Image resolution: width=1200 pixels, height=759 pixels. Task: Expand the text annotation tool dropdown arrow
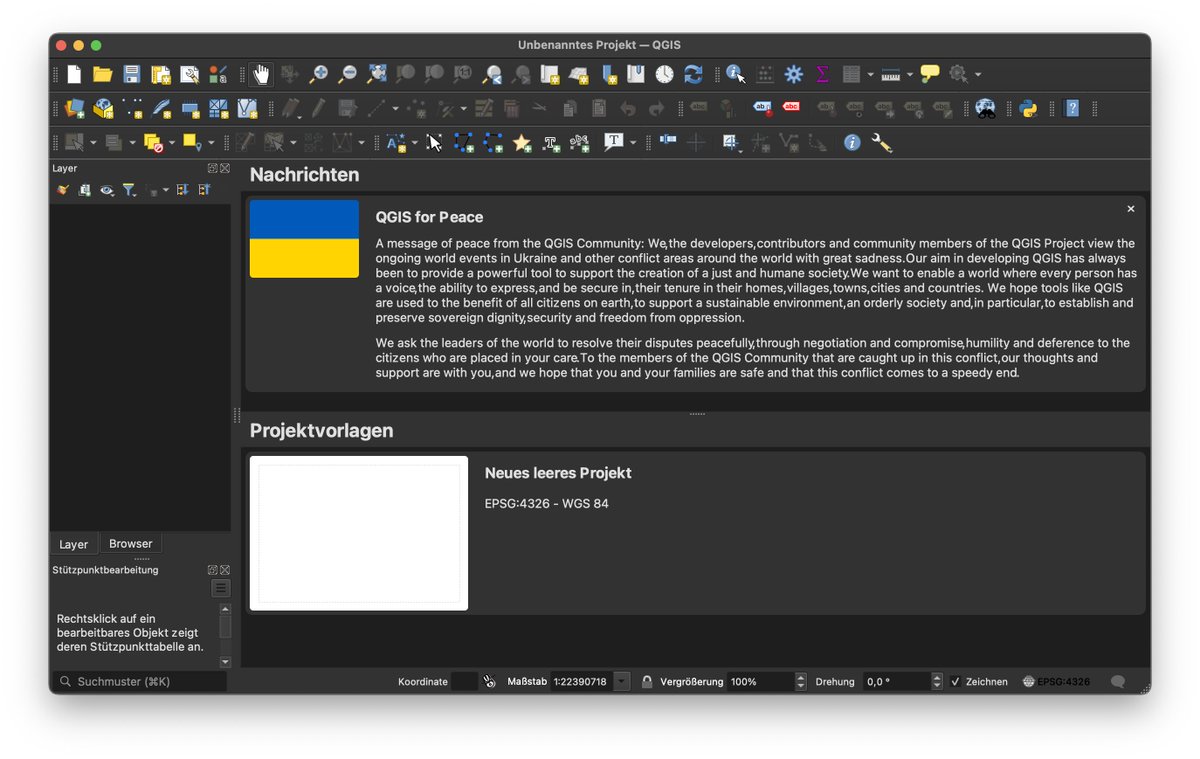633,143
